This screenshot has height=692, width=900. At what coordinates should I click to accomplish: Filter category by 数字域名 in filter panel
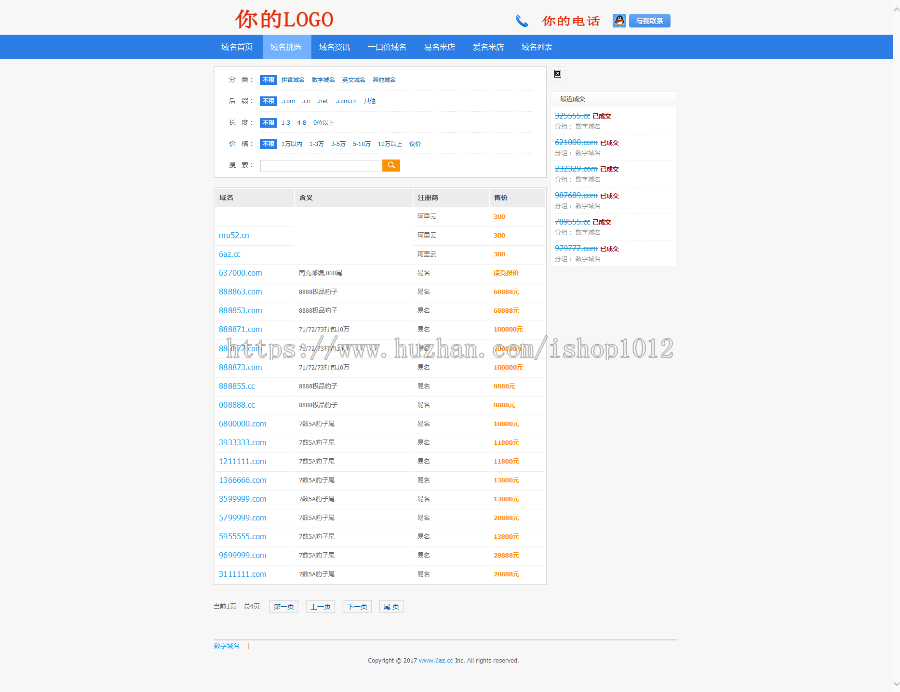[323, 80]
